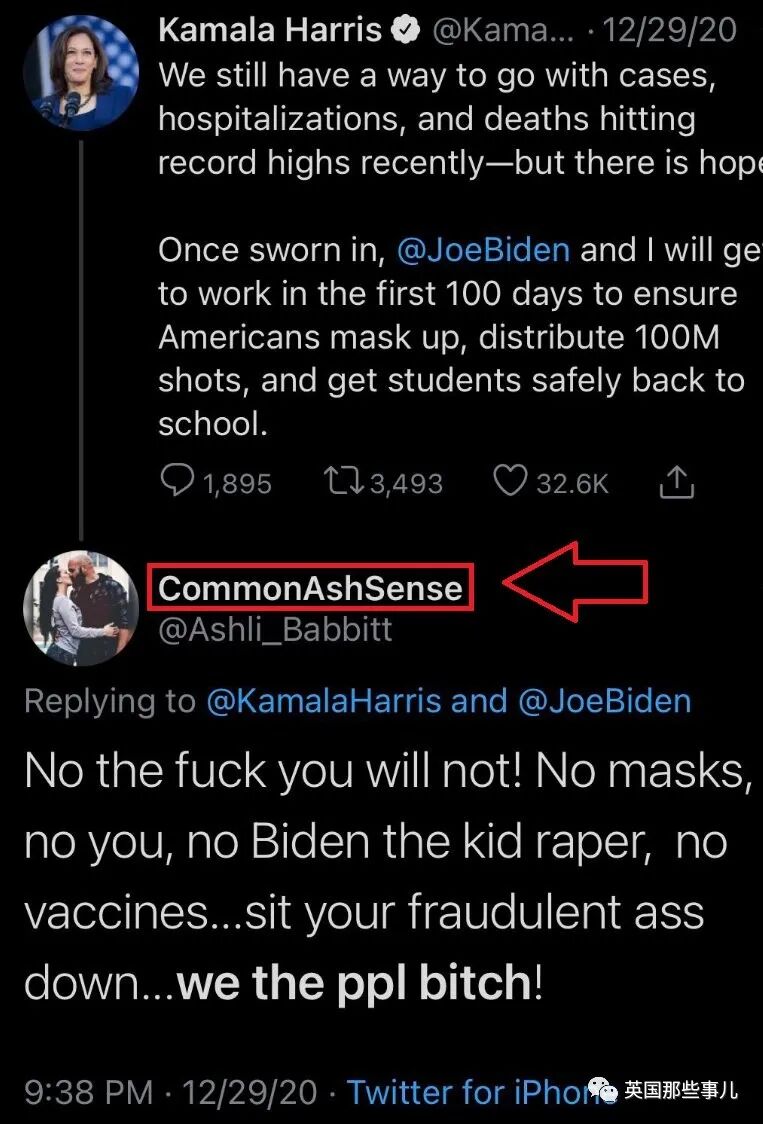Screen dimensions: 763x1124
Task: Open the share icon on Harris's tweet
Action: pyautogui.click(x=677, y=483)
